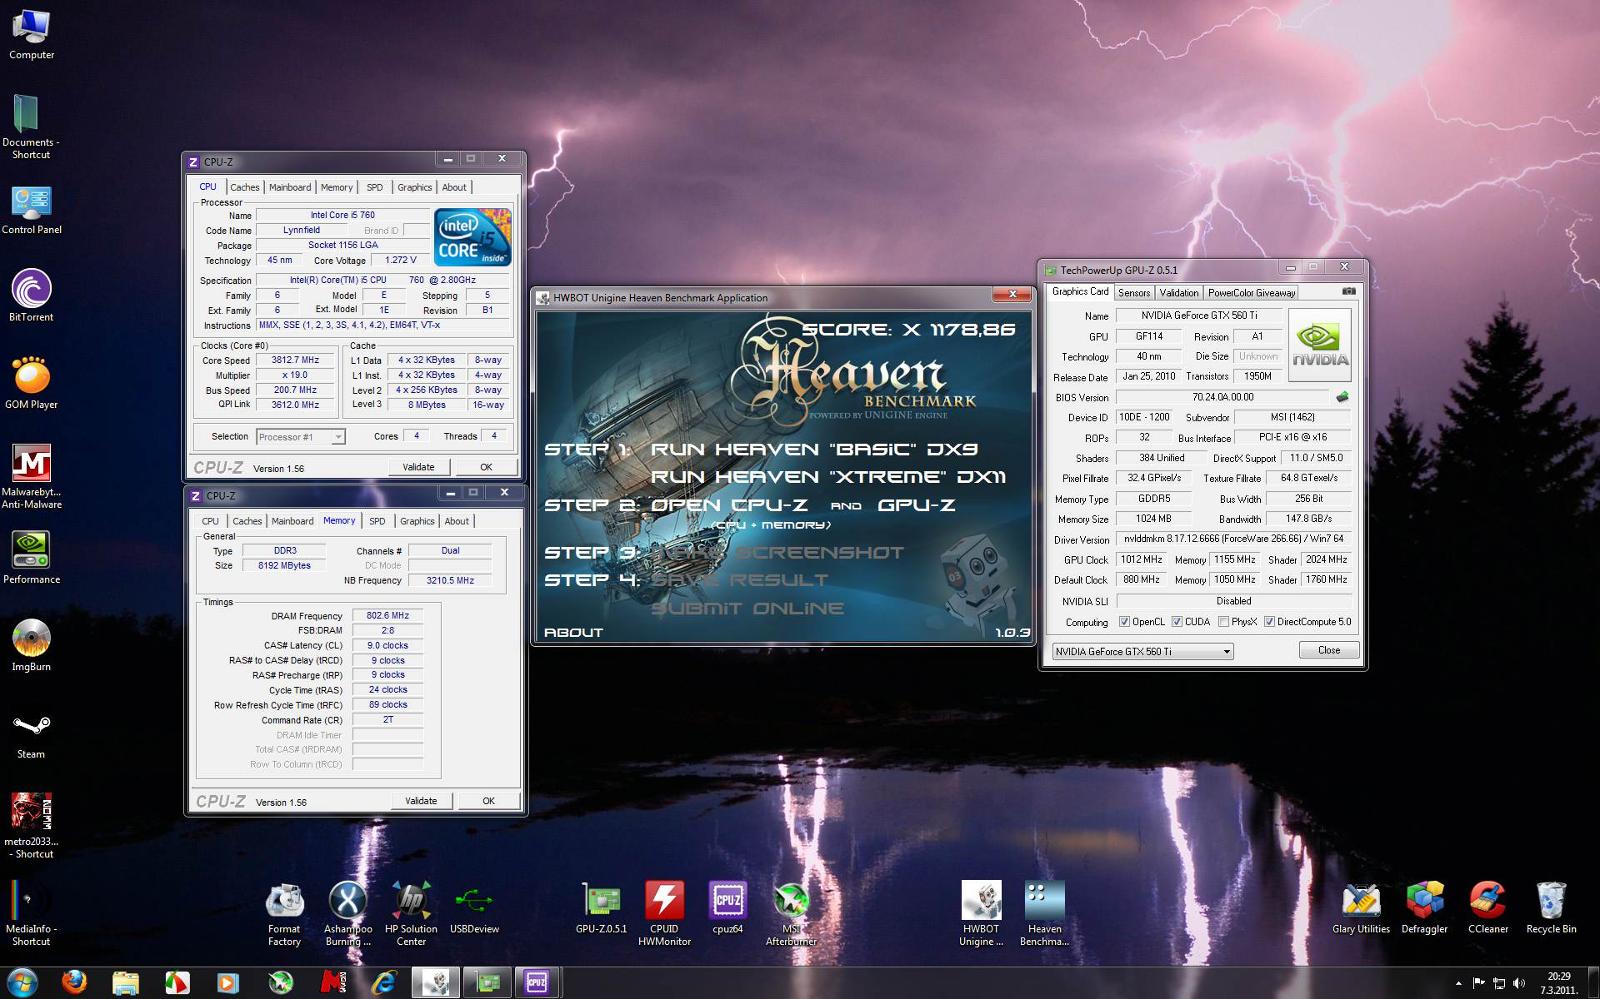Click Save Result in Heaven app
The height and width of the screenshot is (999, 1600).
739,580
